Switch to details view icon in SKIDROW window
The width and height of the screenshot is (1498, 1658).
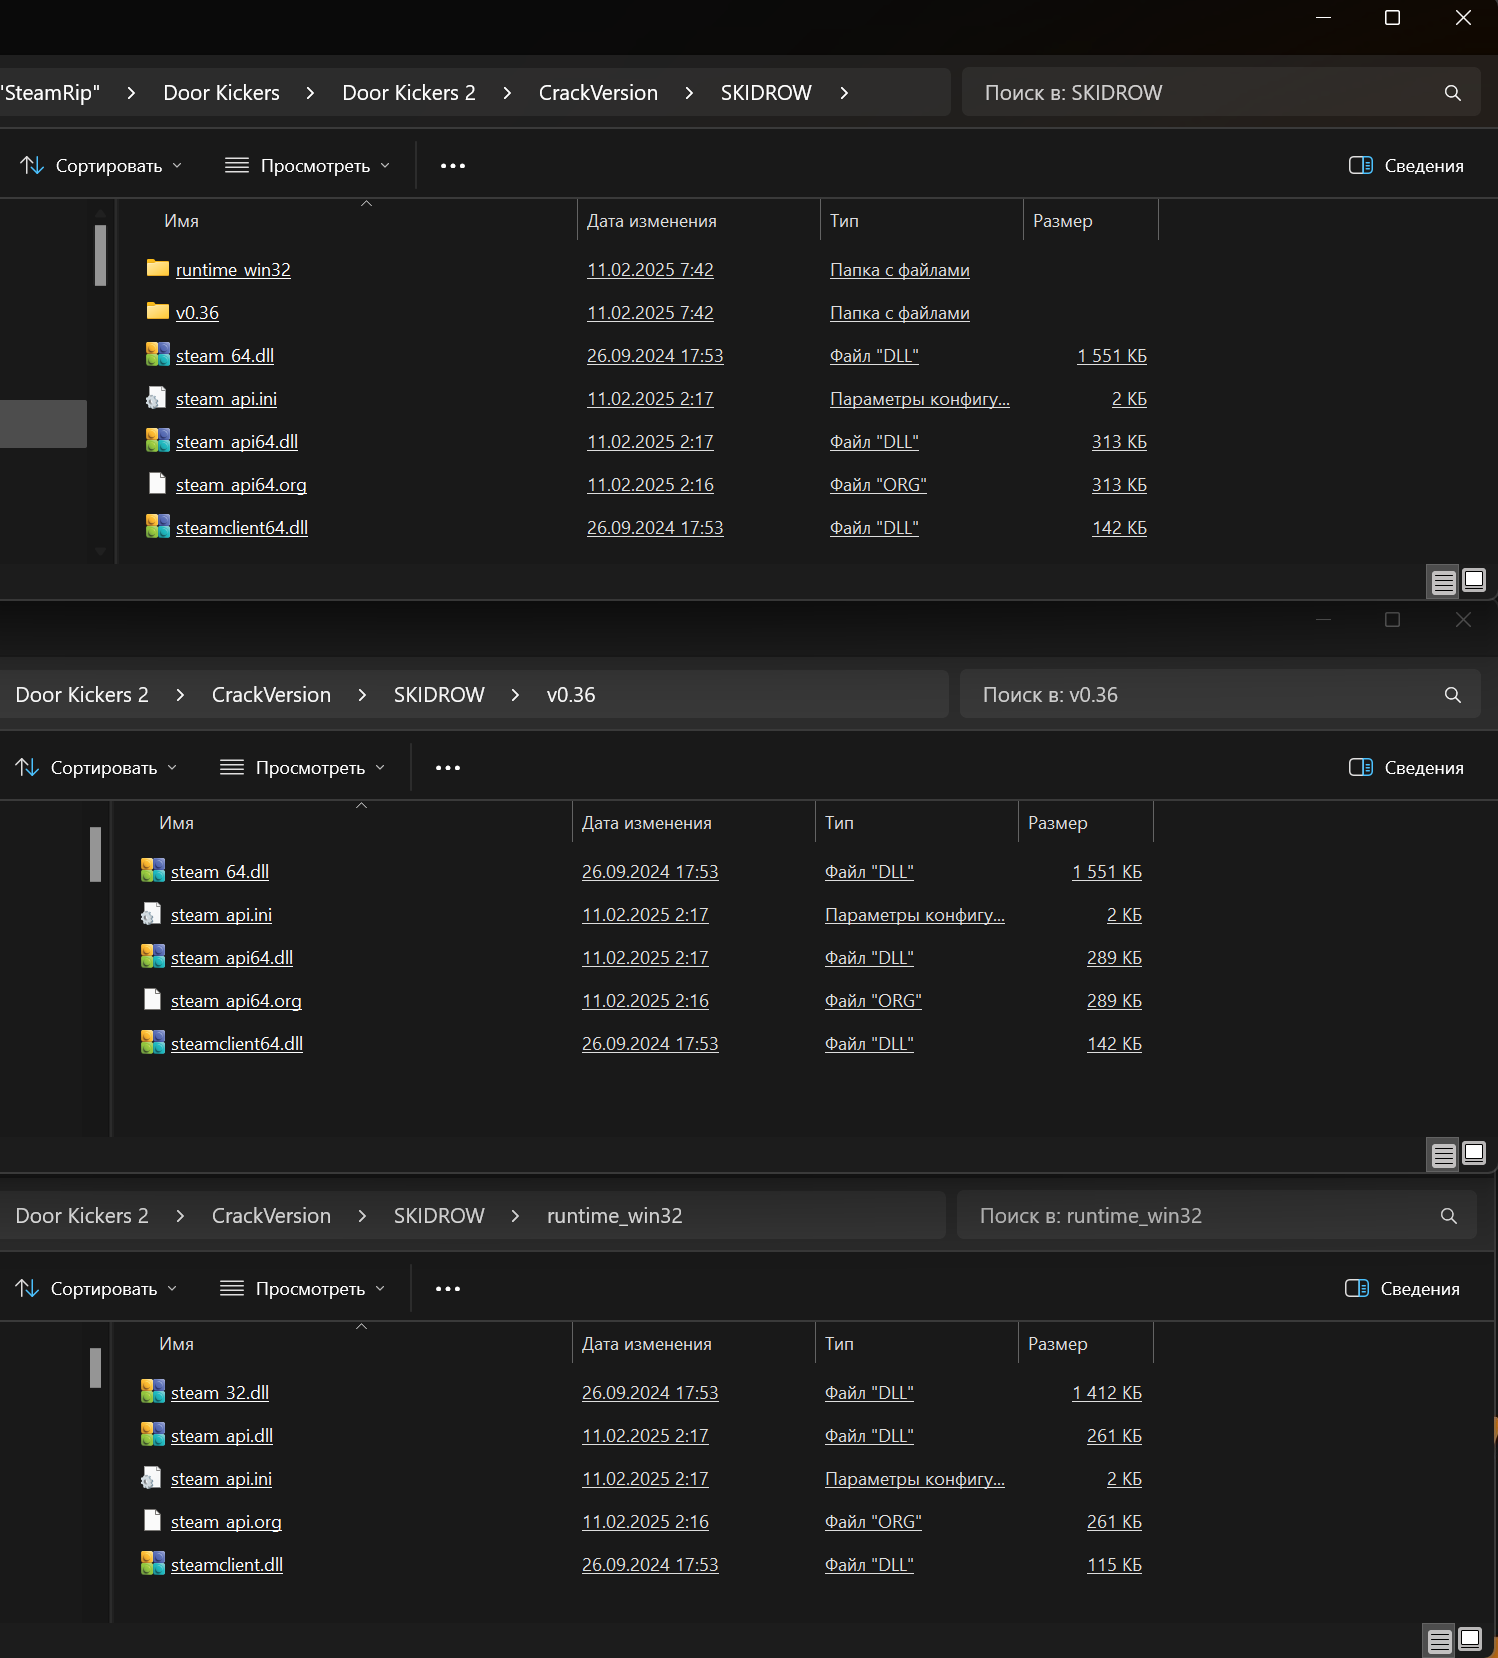pyautogui.click(x=1444, y=582)
